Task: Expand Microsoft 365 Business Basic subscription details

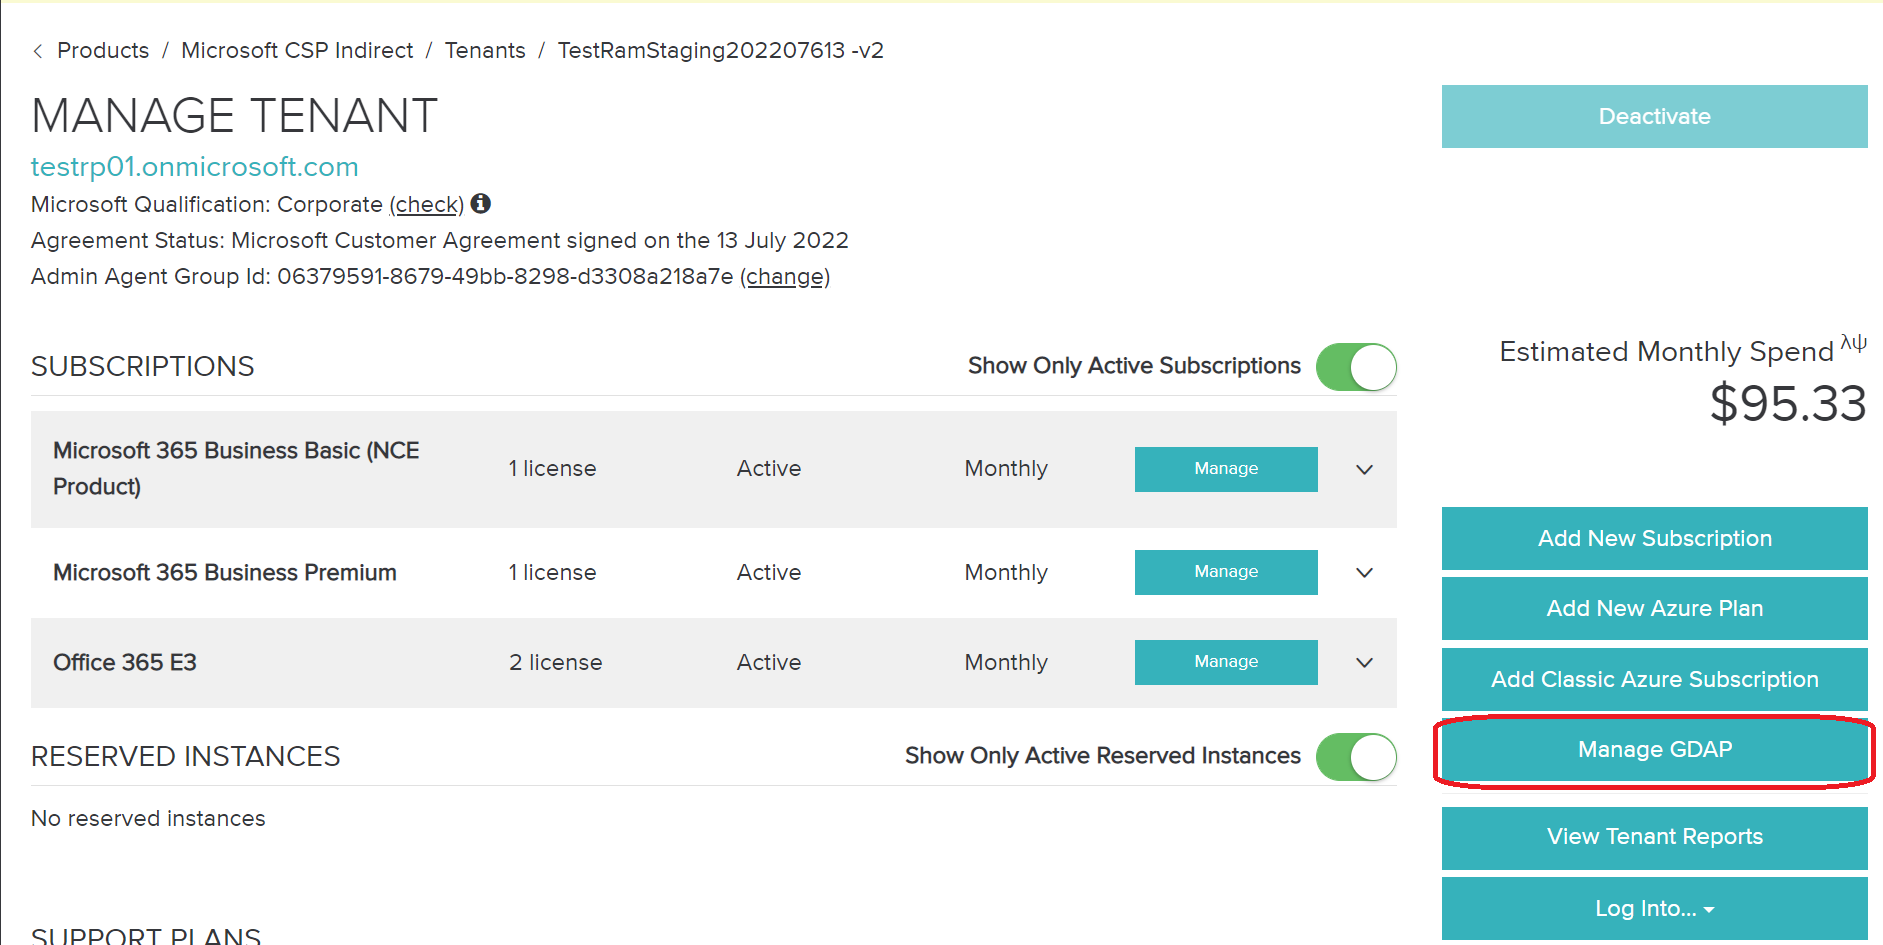Action: (1363, 469)
